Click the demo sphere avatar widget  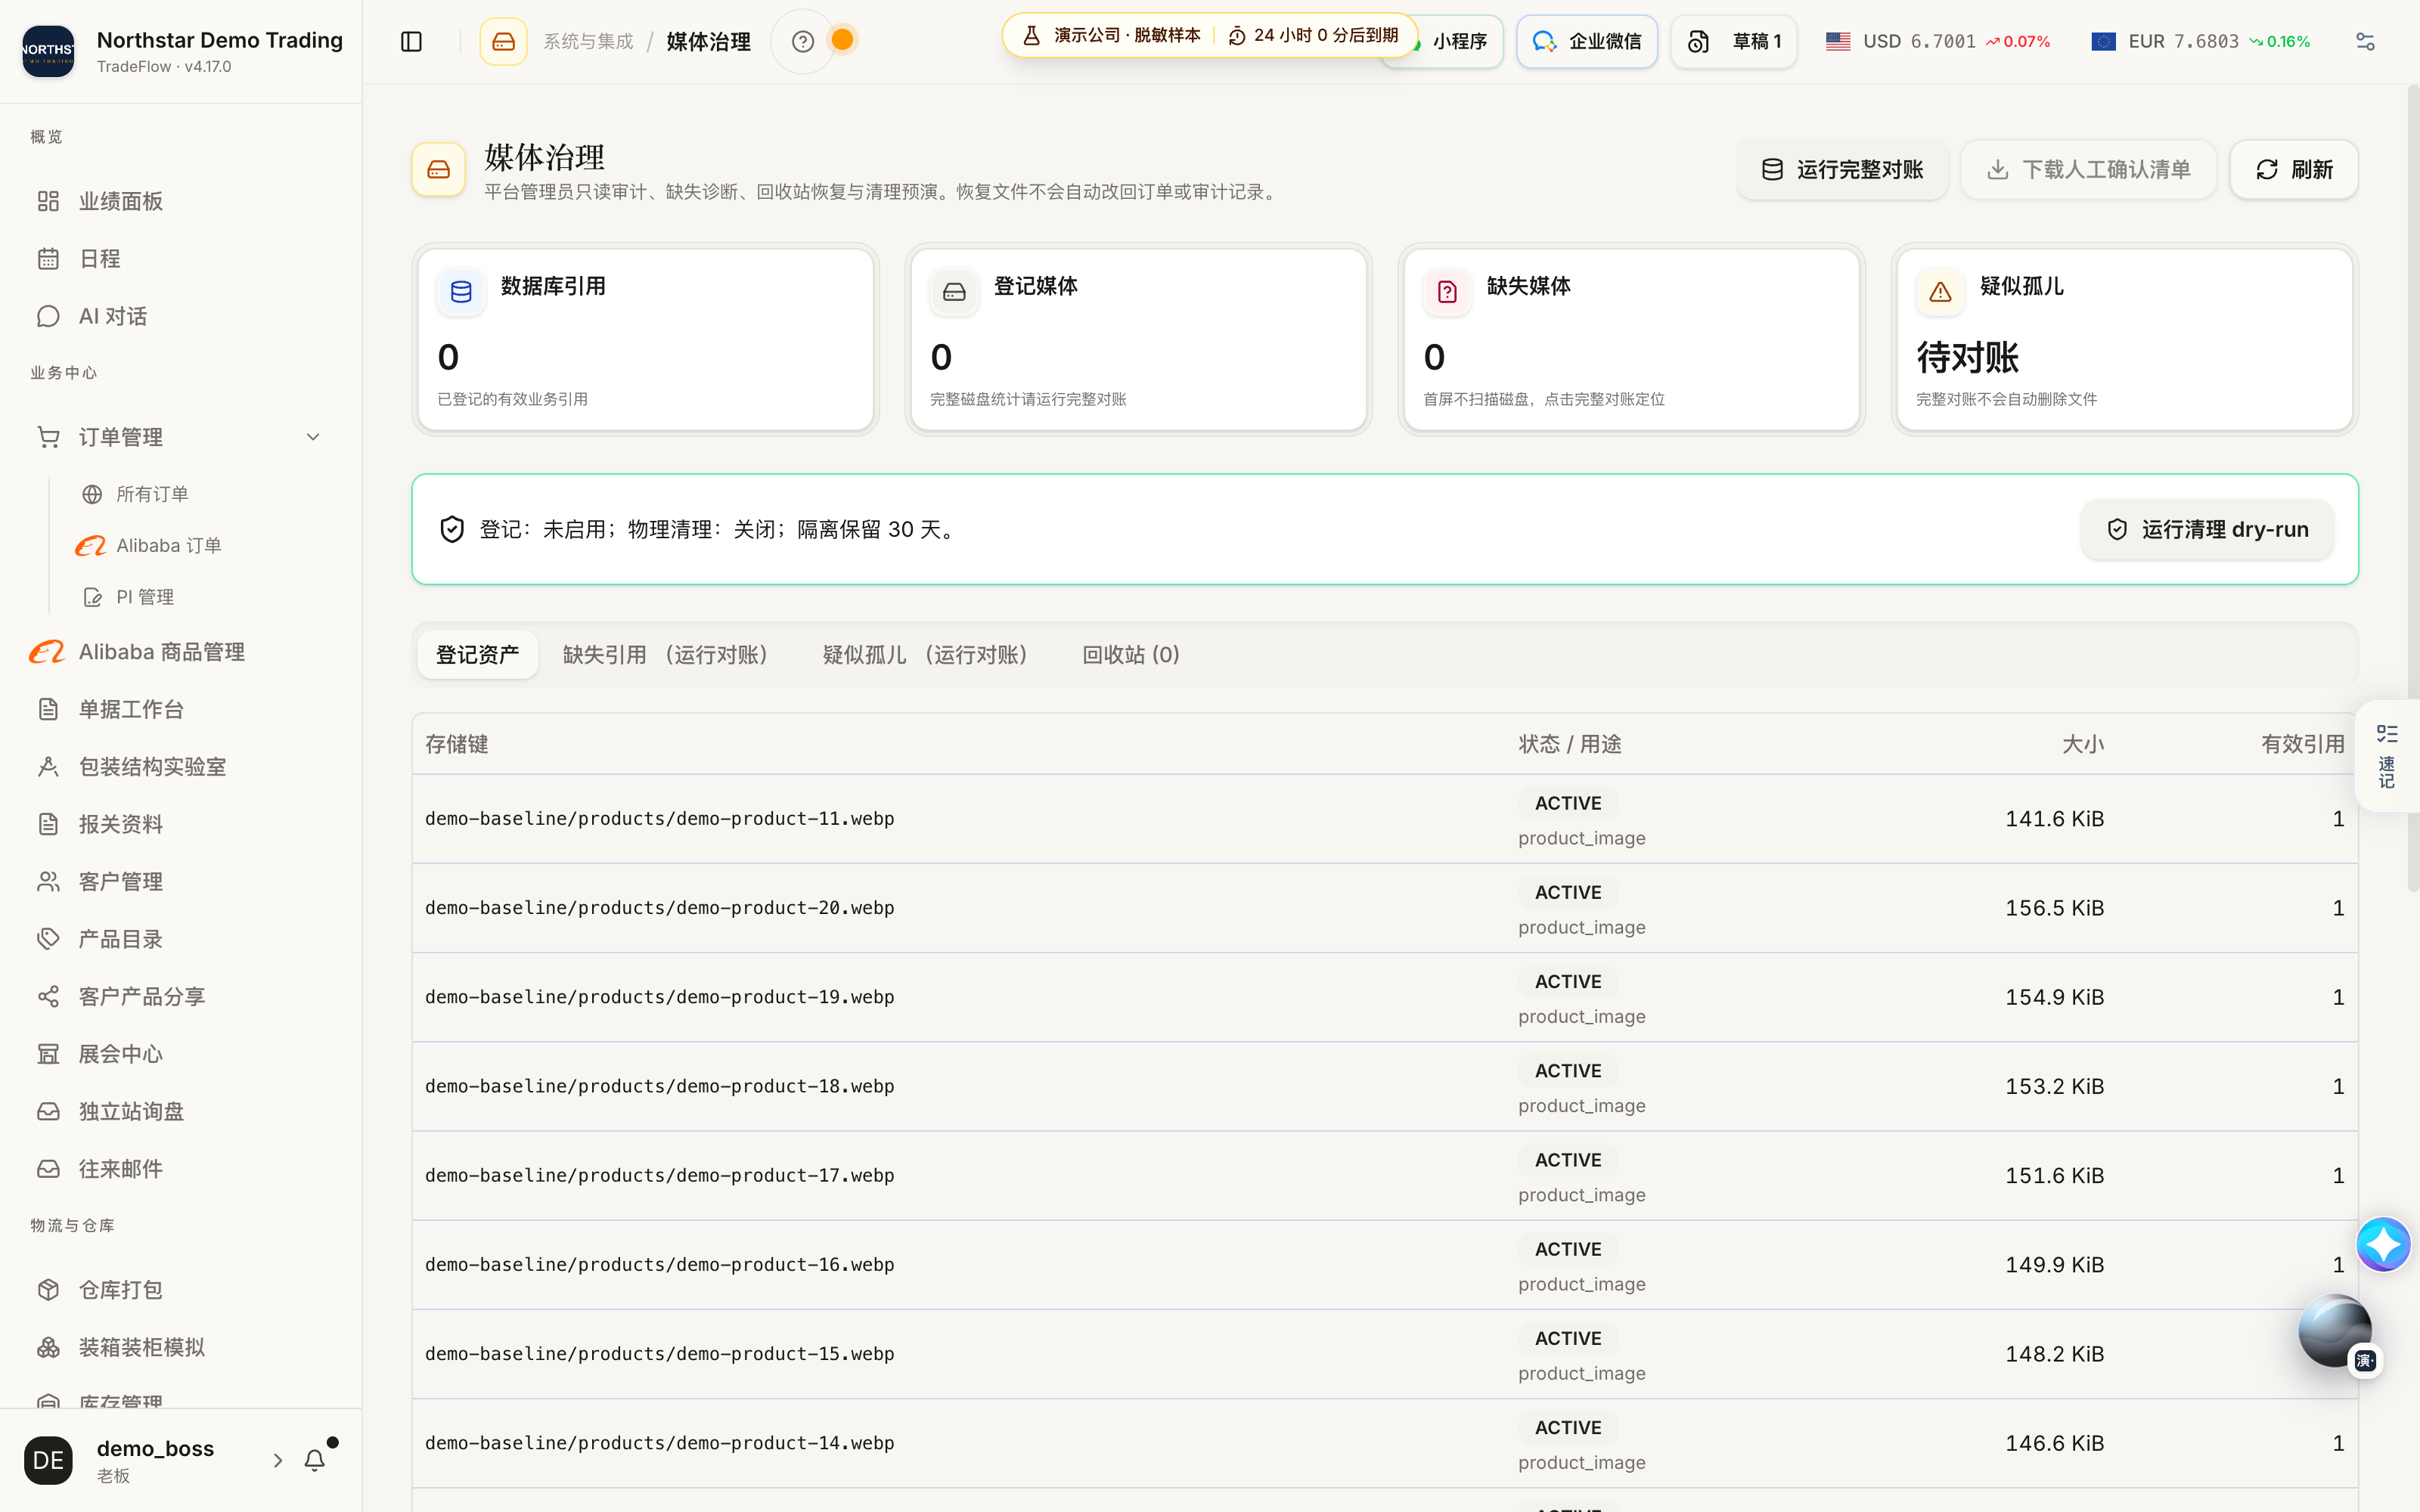coord(2335,1331)
